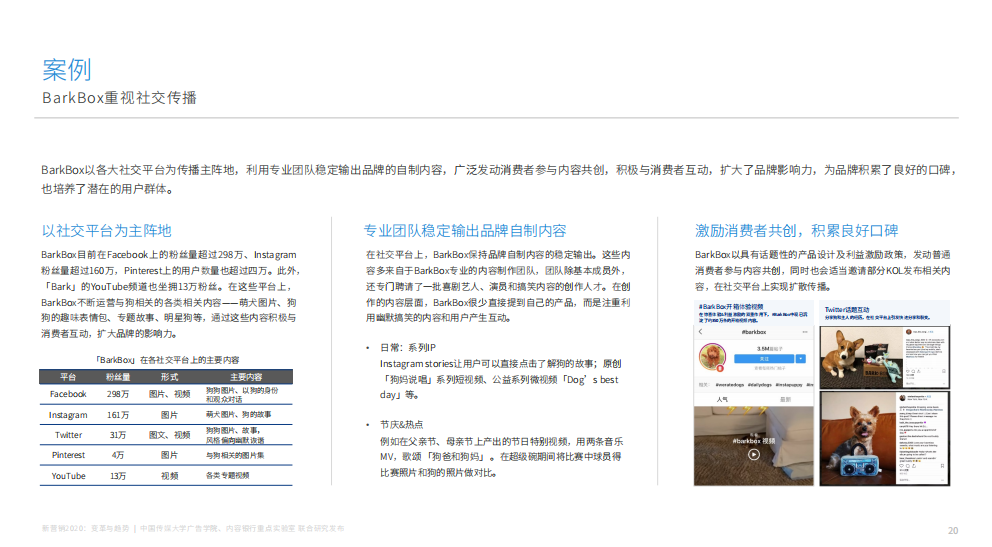Open the three-dot menu beside #barkbox title

(803, 331)
